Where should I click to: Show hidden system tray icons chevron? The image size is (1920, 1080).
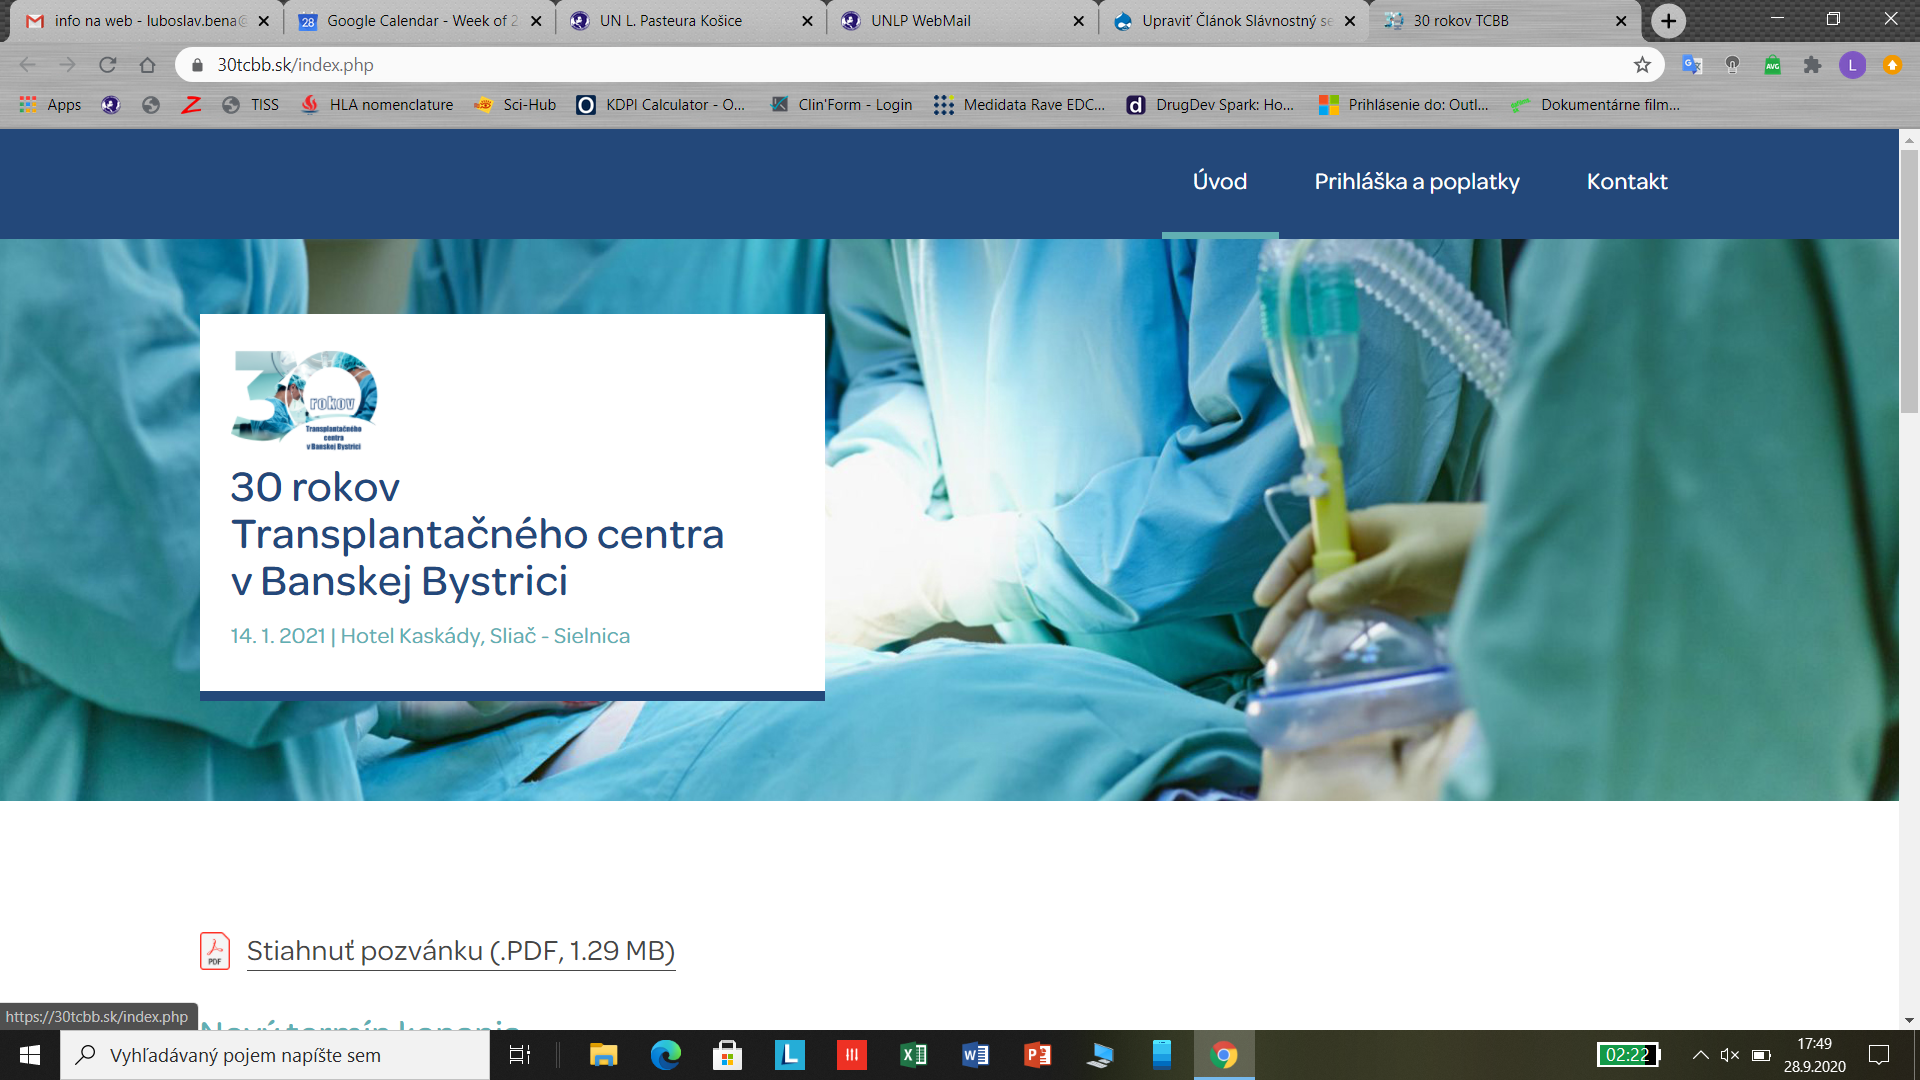point(1700,1055)
